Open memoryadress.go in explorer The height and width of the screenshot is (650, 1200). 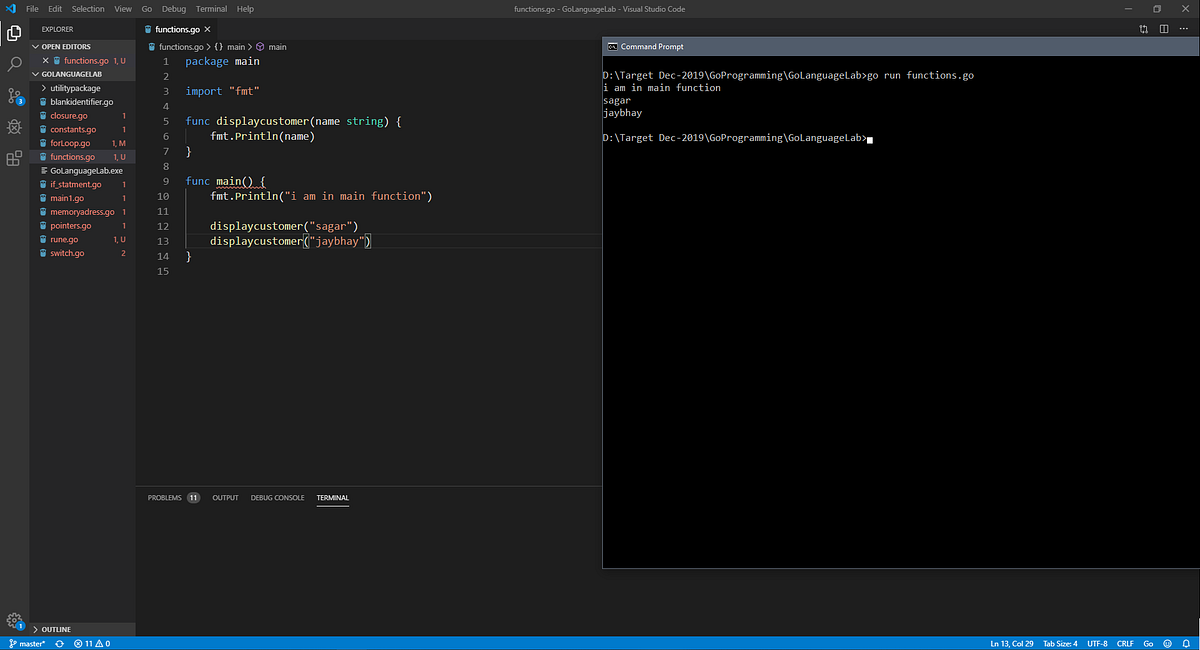tap(82, 212)
